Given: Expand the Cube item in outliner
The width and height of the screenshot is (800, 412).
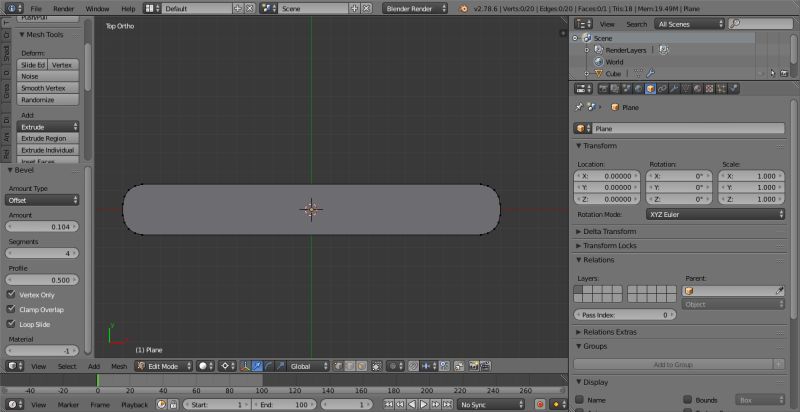Looking at the screenshot, I should tap(586, 74).
